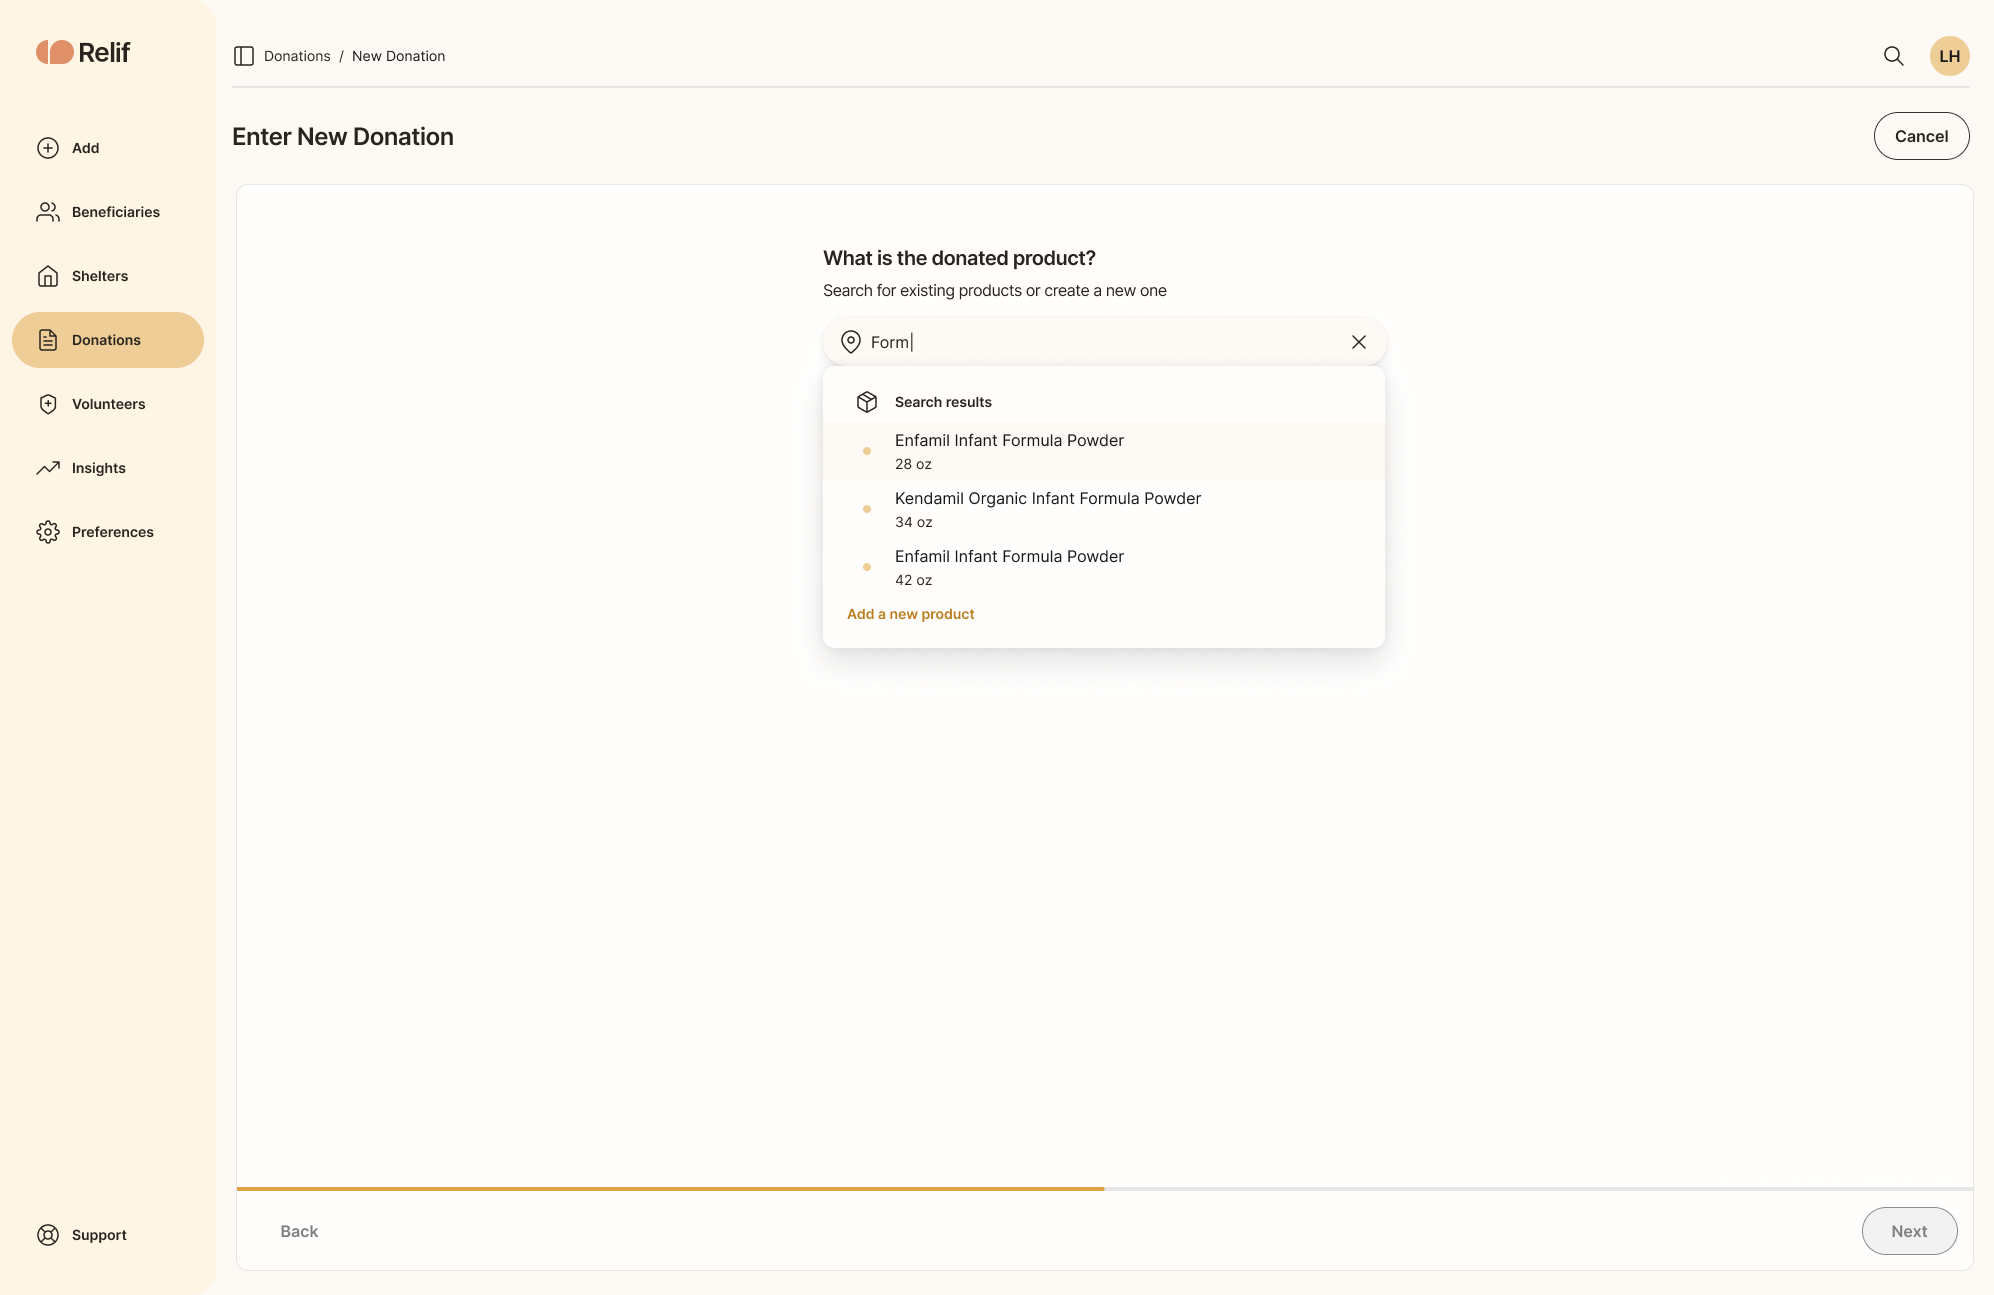The height and width of the screenshot is (1295, 1994).
Task: Click the donation step progress bar
Action: (x=1104, y=1189)
